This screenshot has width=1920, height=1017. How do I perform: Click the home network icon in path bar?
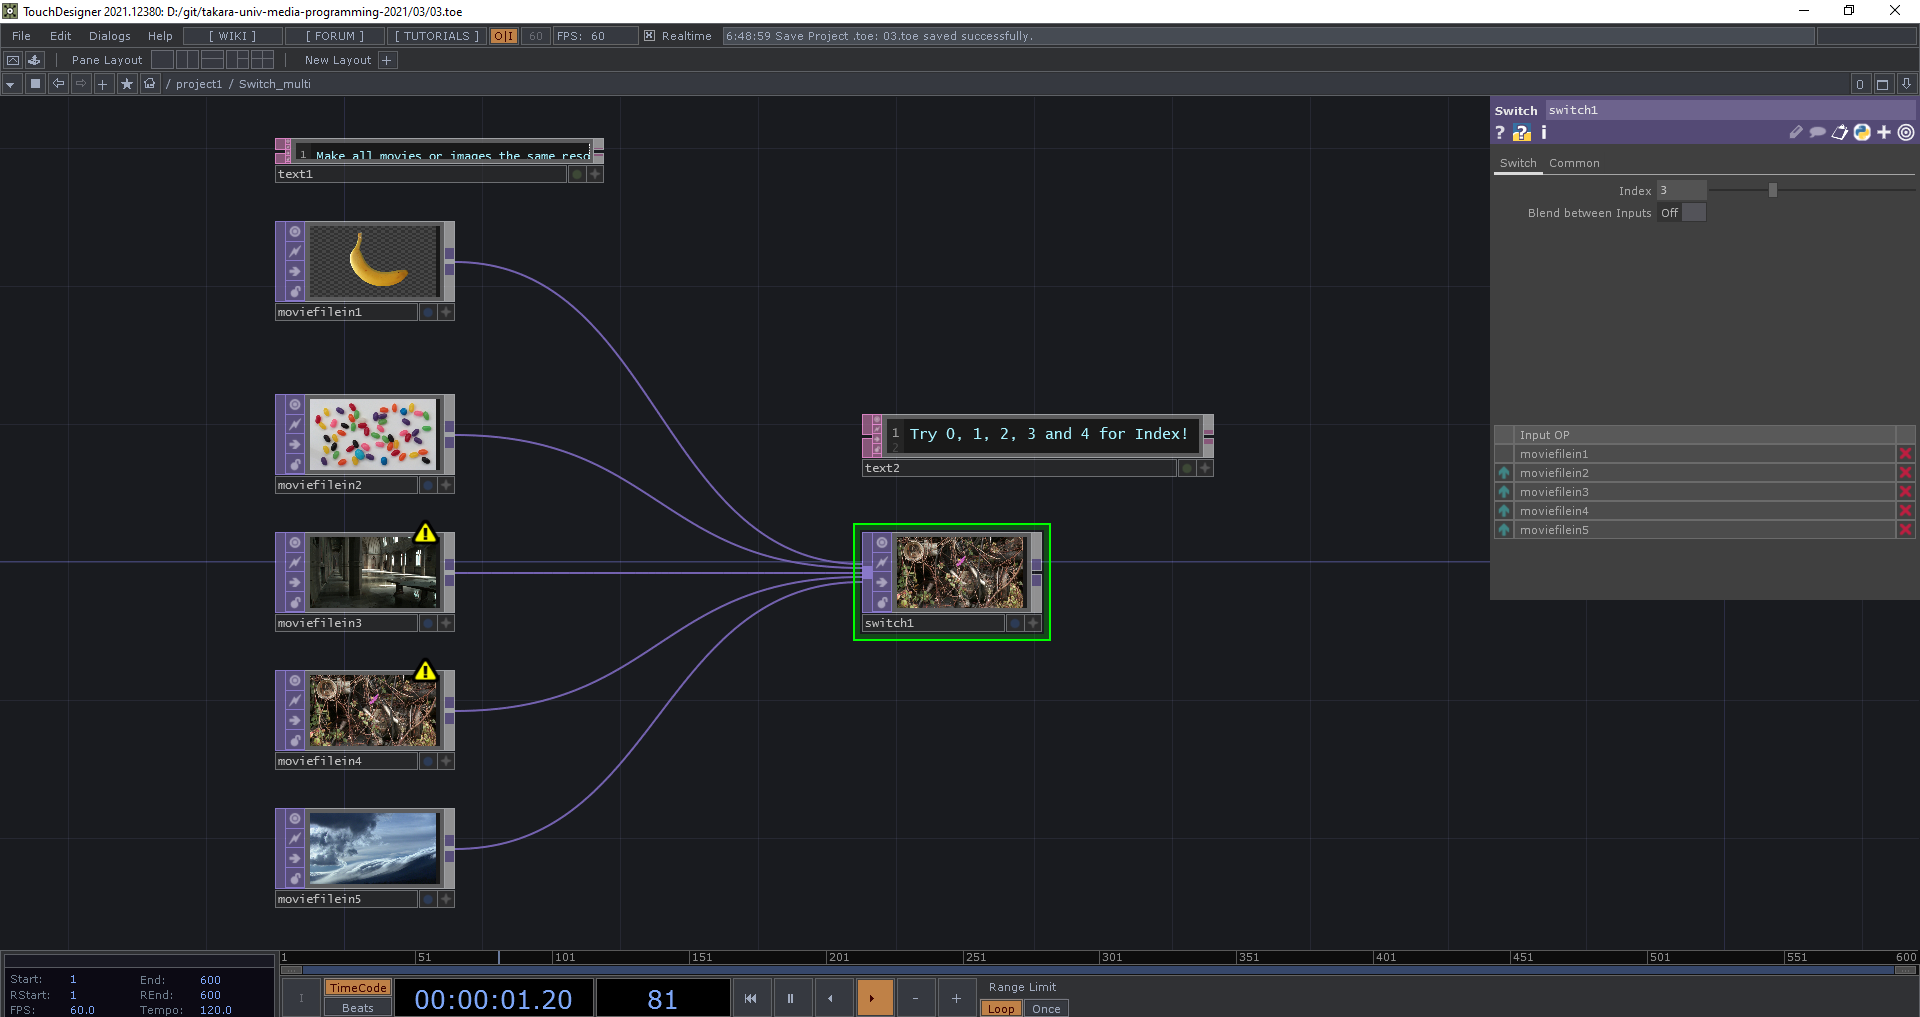point(150,84)
